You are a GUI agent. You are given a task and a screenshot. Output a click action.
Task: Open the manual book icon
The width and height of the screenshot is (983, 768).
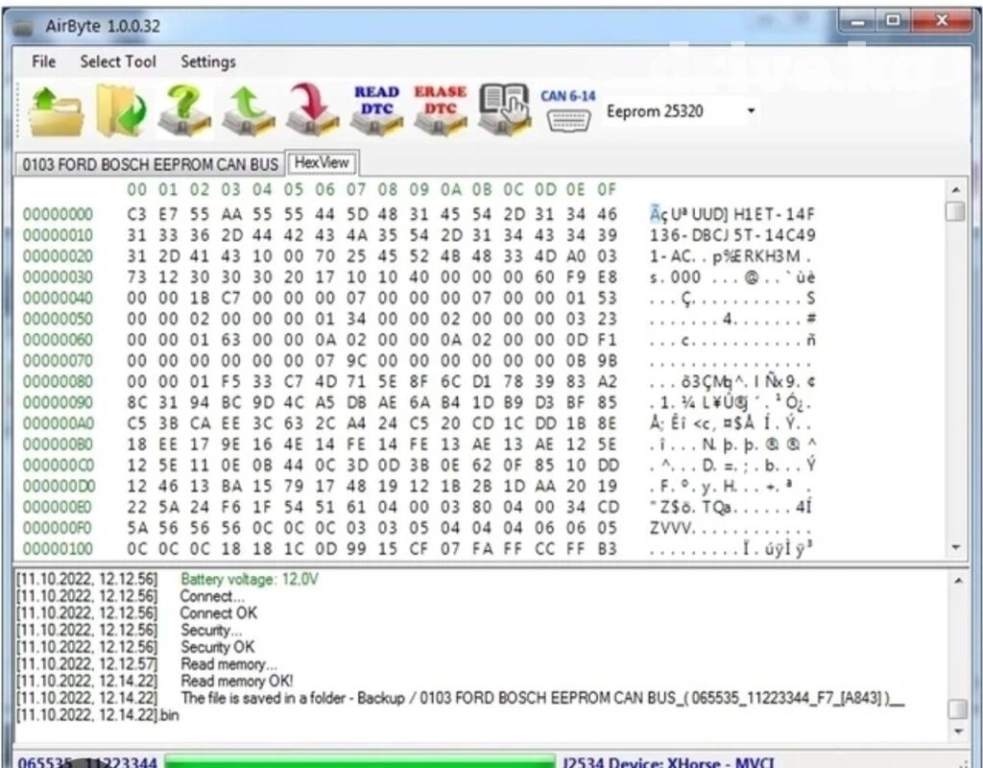[504, 110]
